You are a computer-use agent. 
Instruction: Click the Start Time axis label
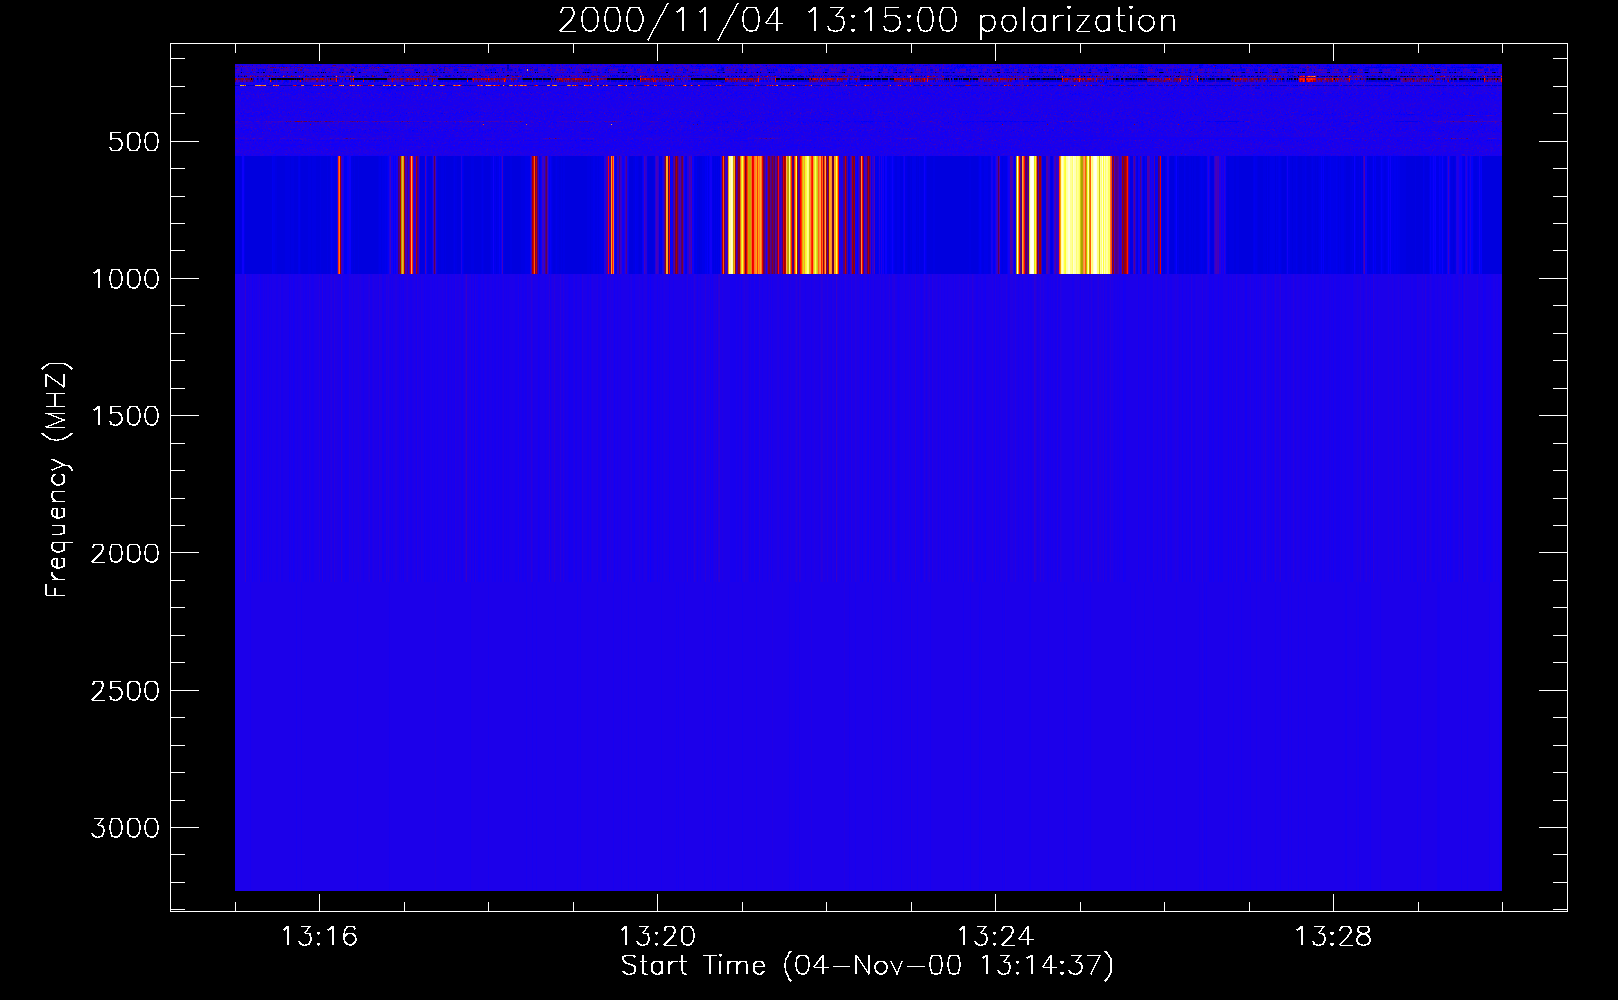(866, 966)
